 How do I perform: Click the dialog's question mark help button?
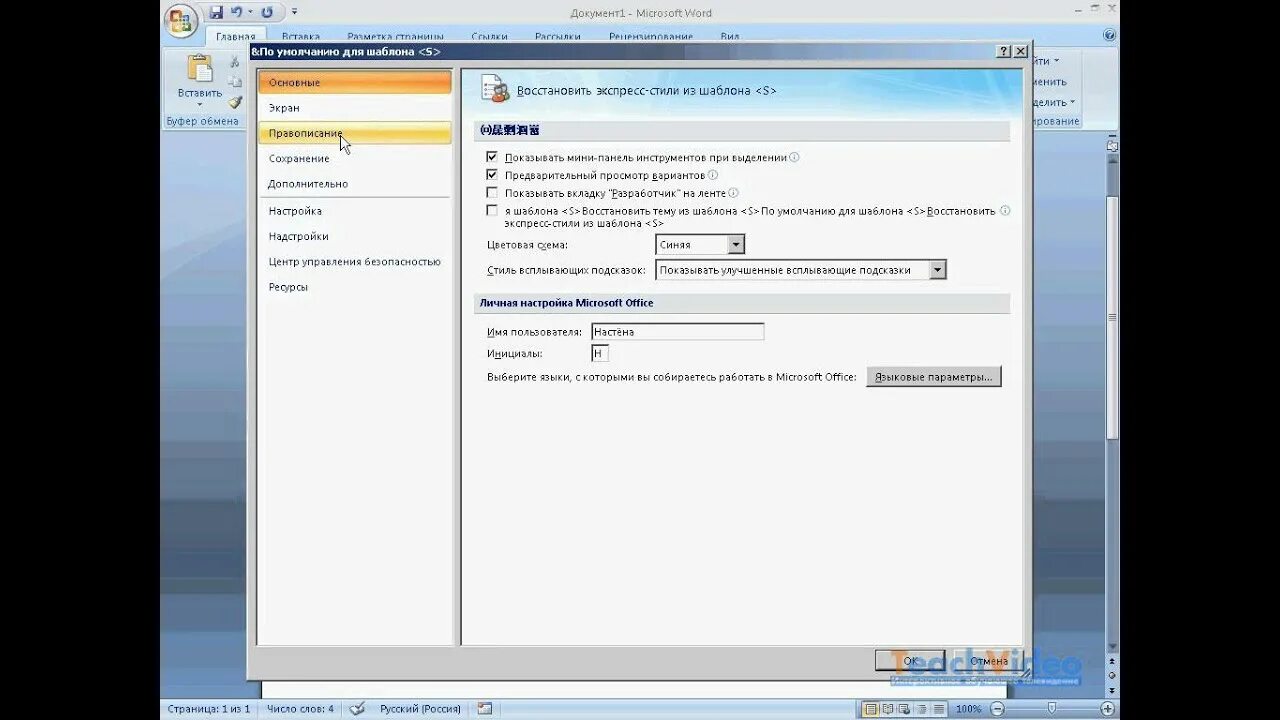click(x=1003, y=51)
